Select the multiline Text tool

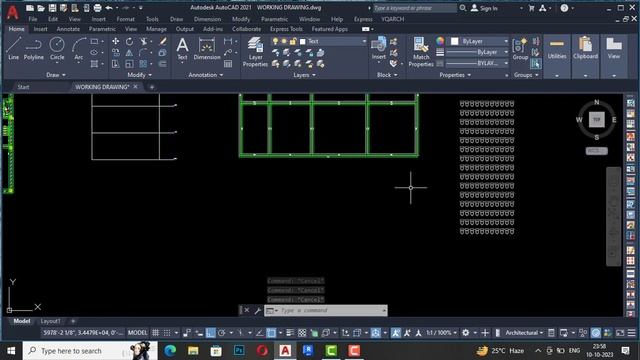click(182, 49)
